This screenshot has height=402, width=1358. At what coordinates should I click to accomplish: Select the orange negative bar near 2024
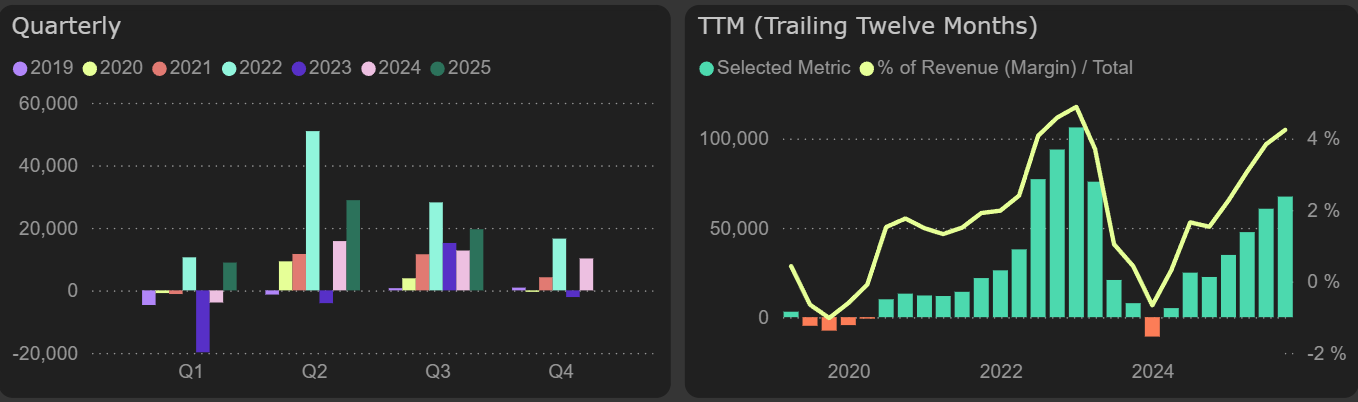(1152, 327)
